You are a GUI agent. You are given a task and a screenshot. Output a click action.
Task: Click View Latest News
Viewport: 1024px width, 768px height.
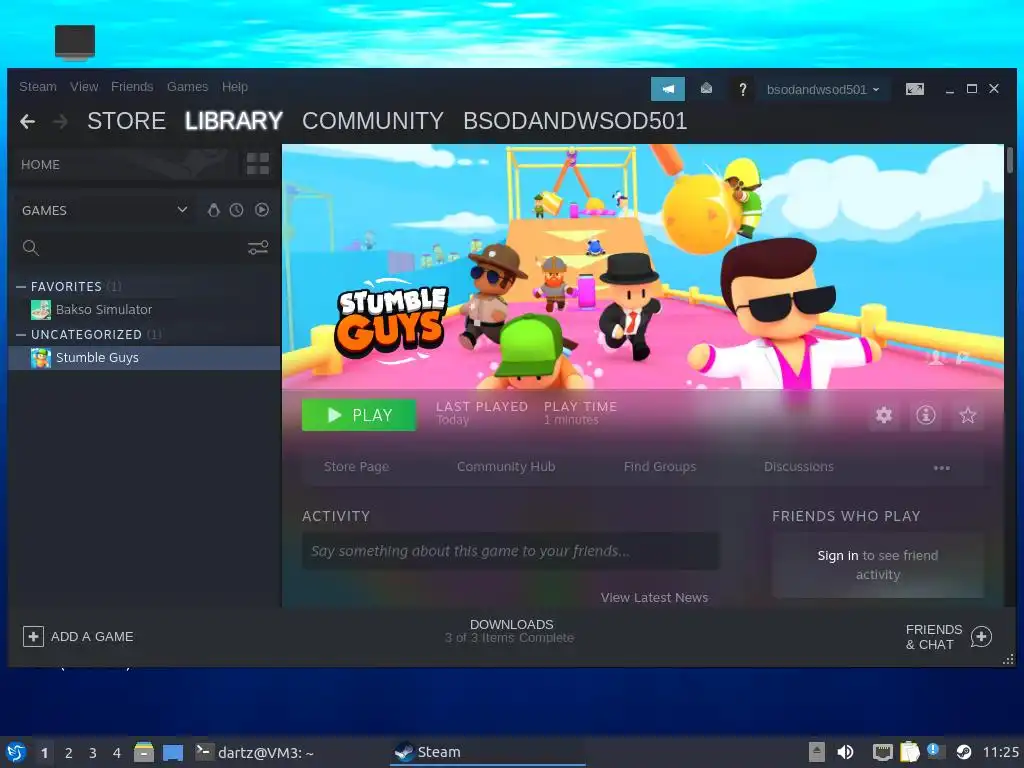click(654, 598)
